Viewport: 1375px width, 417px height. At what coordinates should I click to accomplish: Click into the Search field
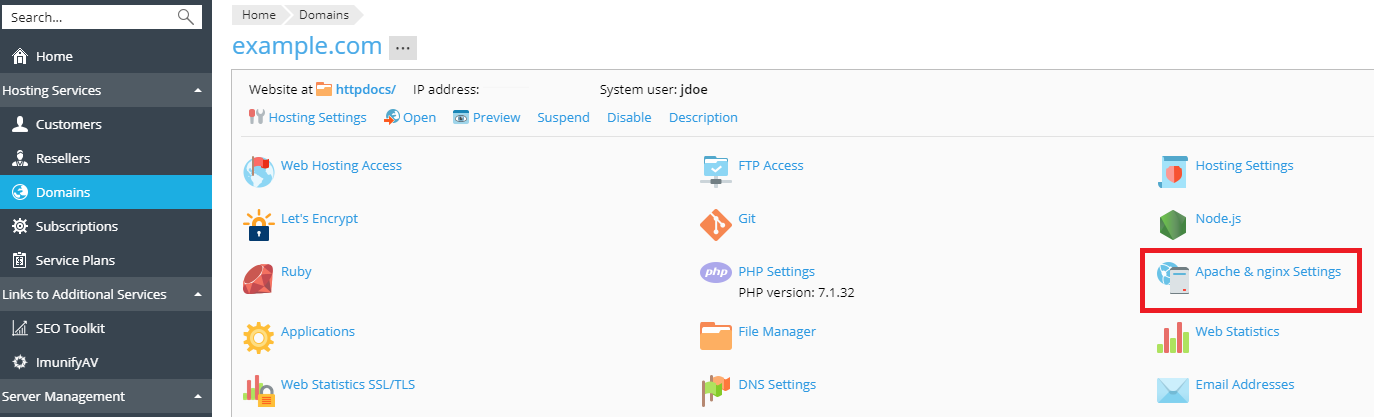point(90,17)
